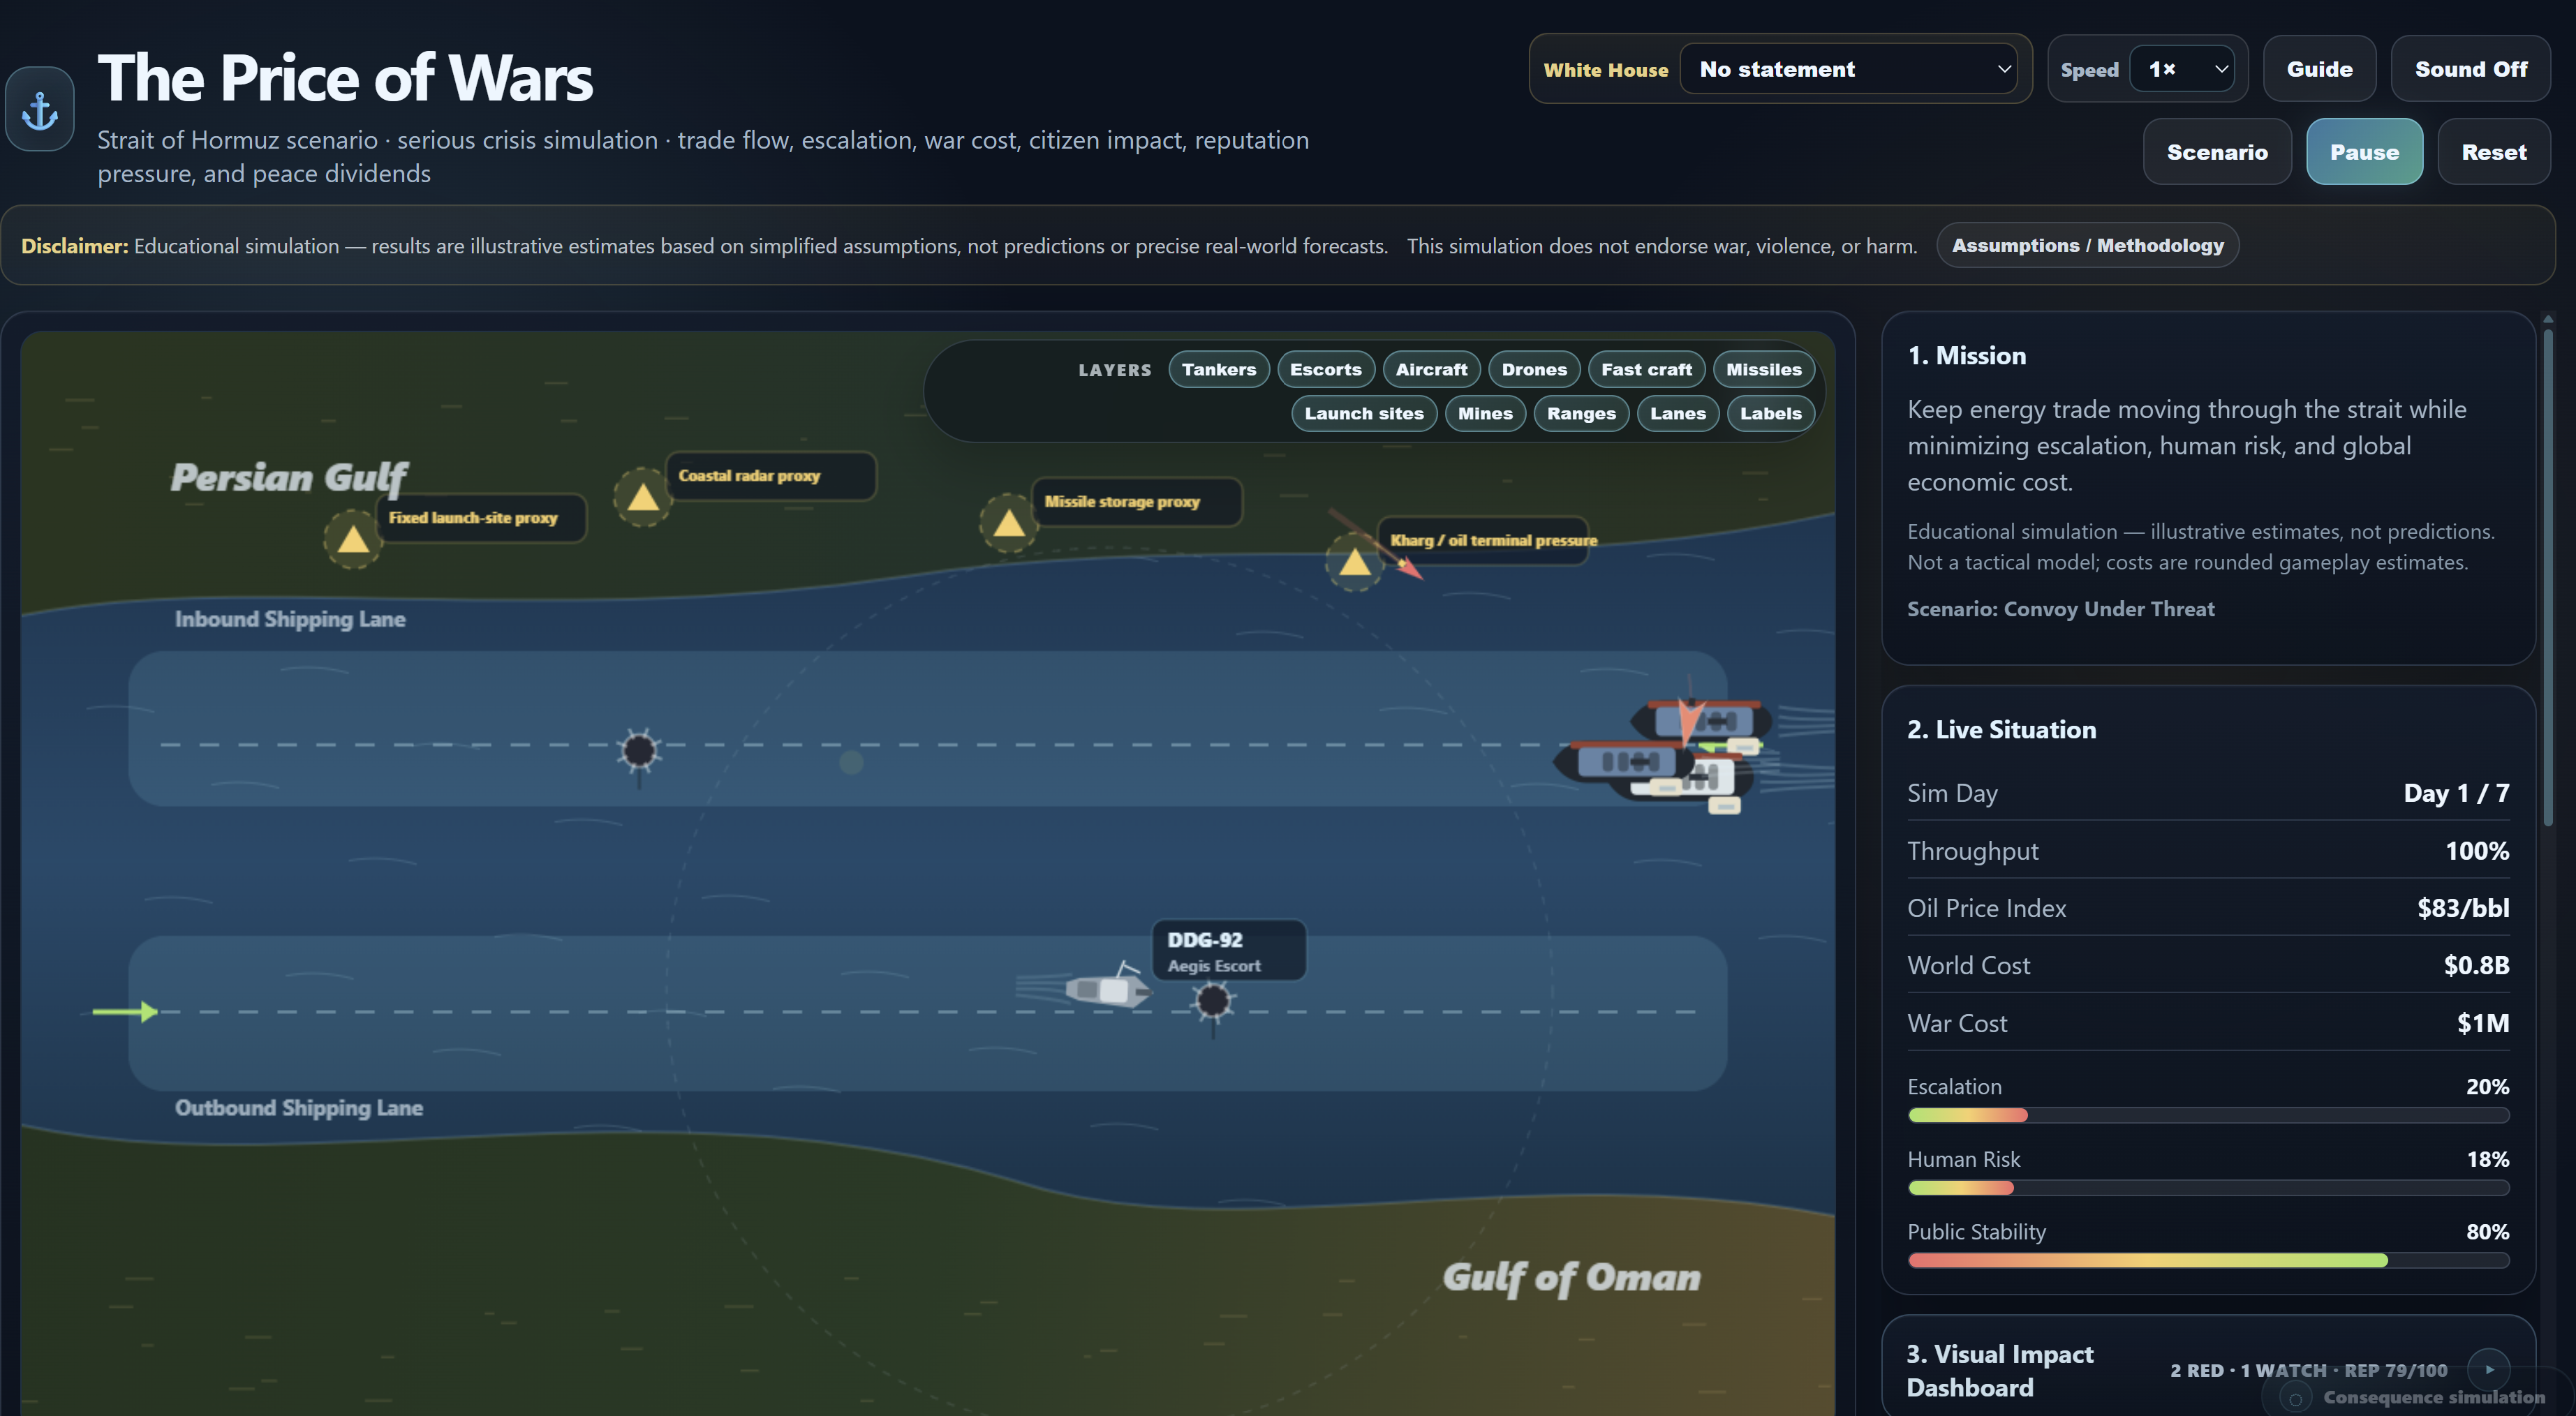Toggle the Aircraft layer
The image size is (2576, 1416).
[1431, 369]
